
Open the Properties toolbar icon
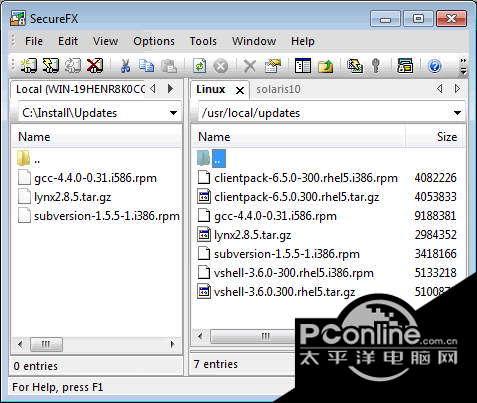tap(273, 65)
